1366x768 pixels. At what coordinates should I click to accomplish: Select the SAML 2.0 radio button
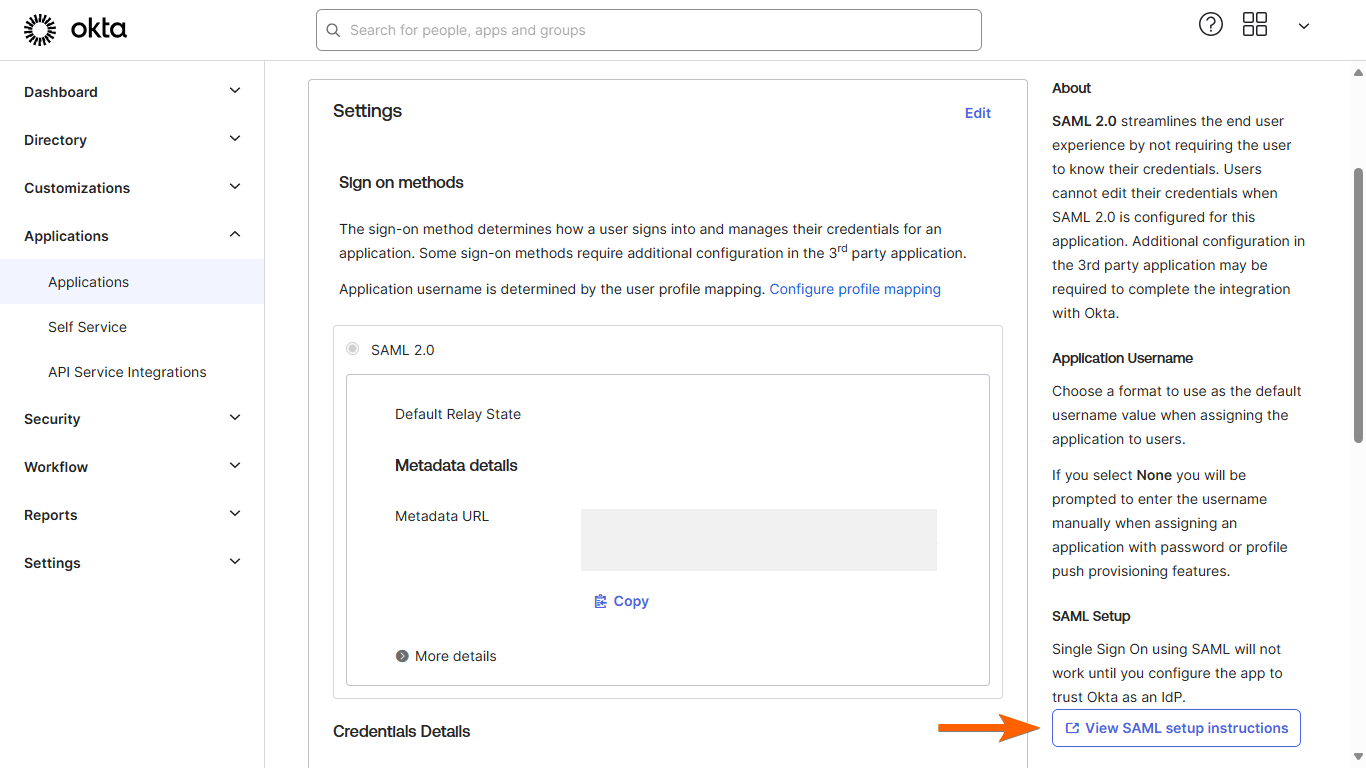pos(352,349)
